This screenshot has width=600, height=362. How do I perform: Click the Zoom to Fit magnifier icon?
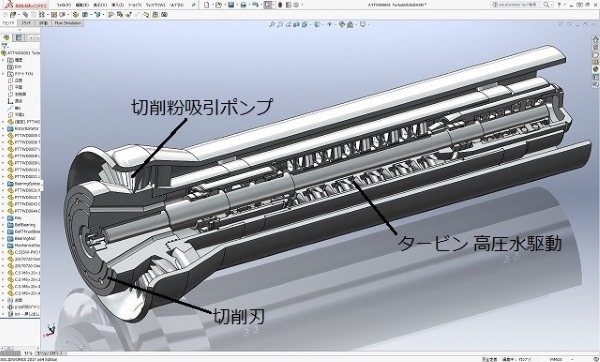tap(272, 24)
